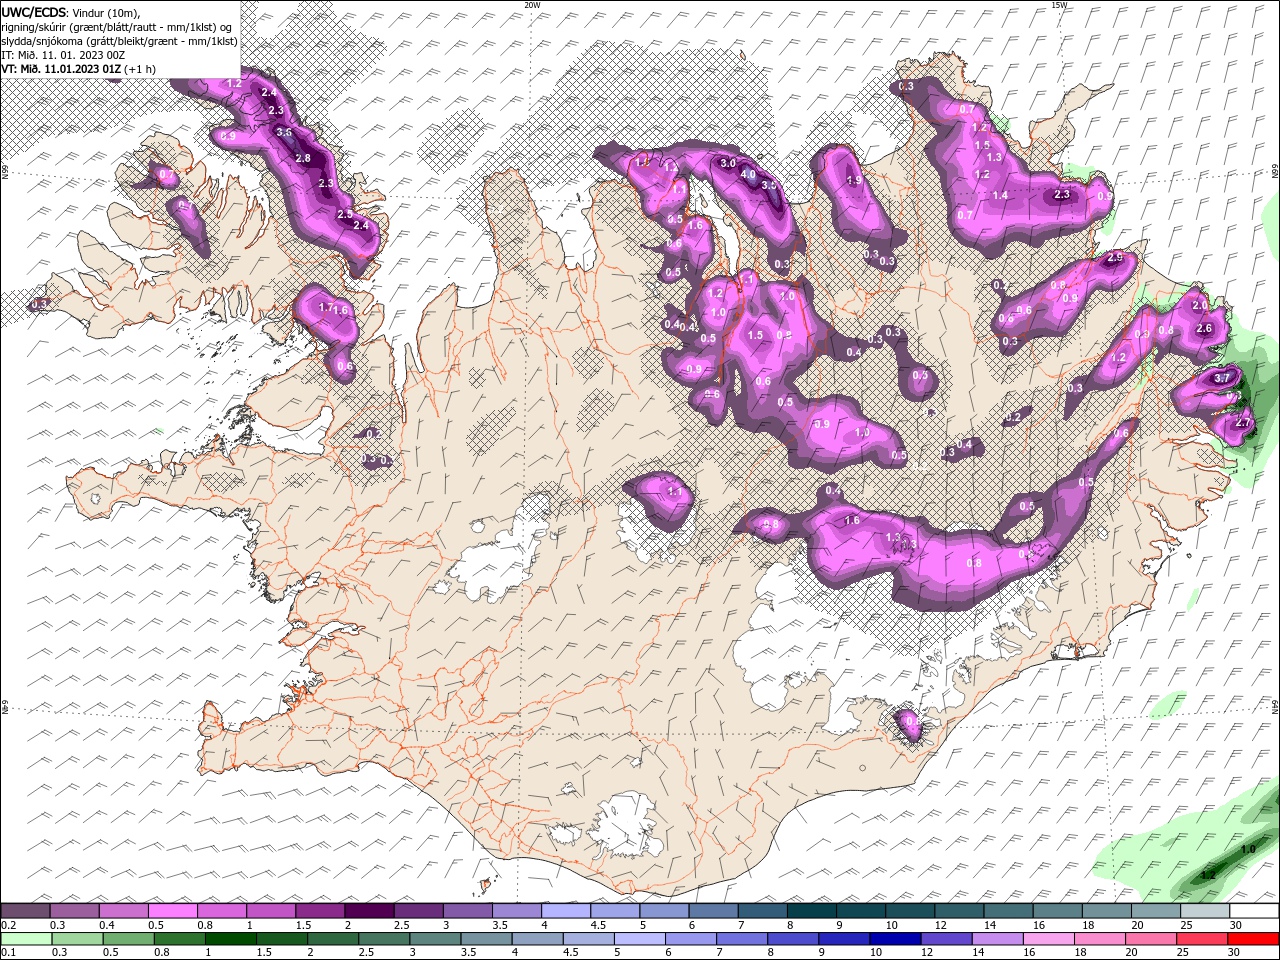Pick the 0.4 swatch on the upper color scale

[x=123, y=911]
